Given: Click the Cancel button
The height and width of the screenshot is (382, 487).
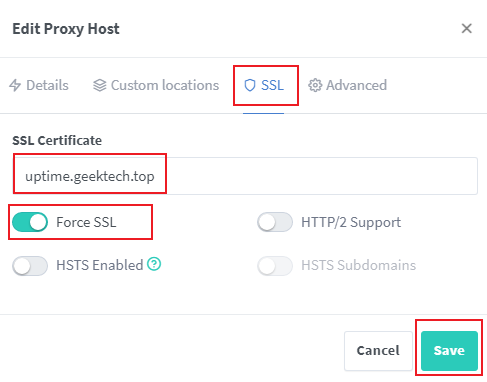Looking at the screenshot, I should point(378,351).
